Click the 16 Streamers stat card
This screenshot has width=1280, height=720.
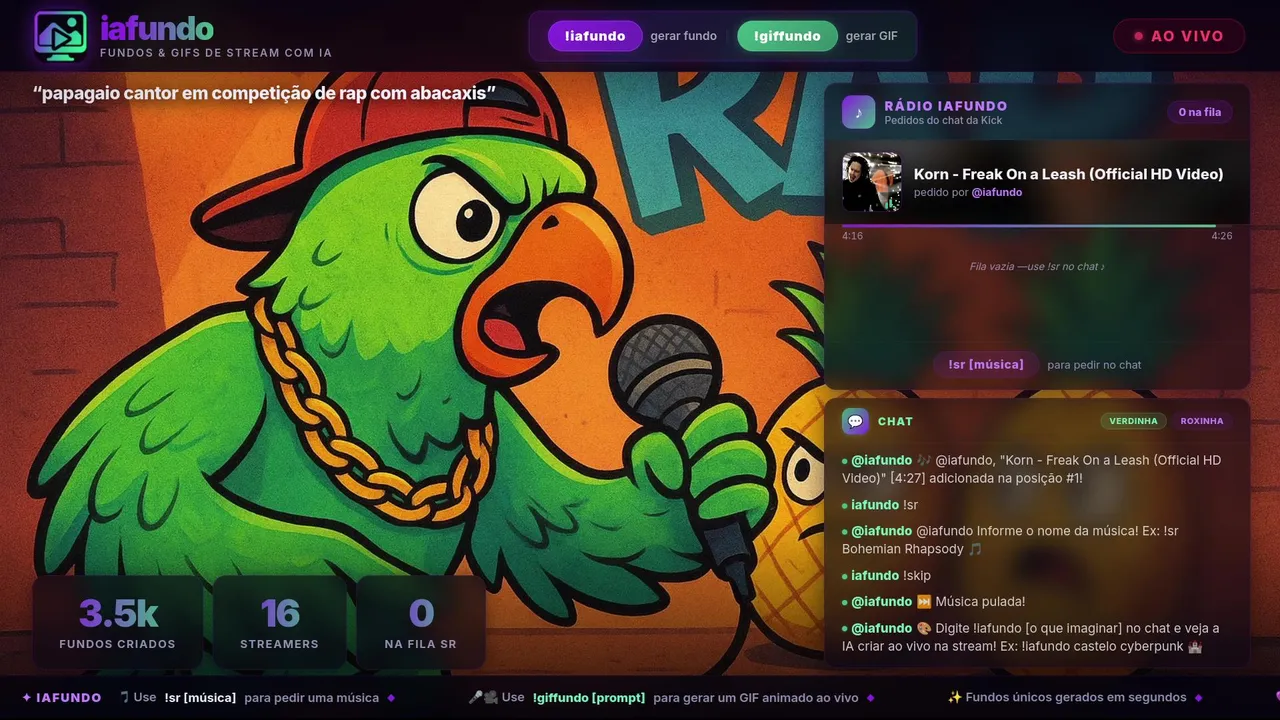coord(280,622)
